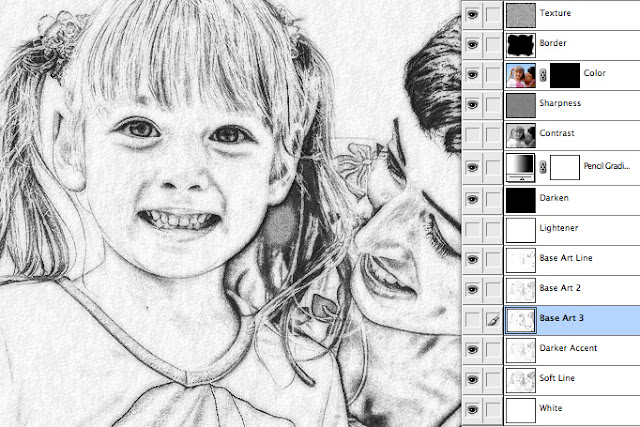
Task: Toggle the link box next to Base Art 2
Action: tap(493, 290)
